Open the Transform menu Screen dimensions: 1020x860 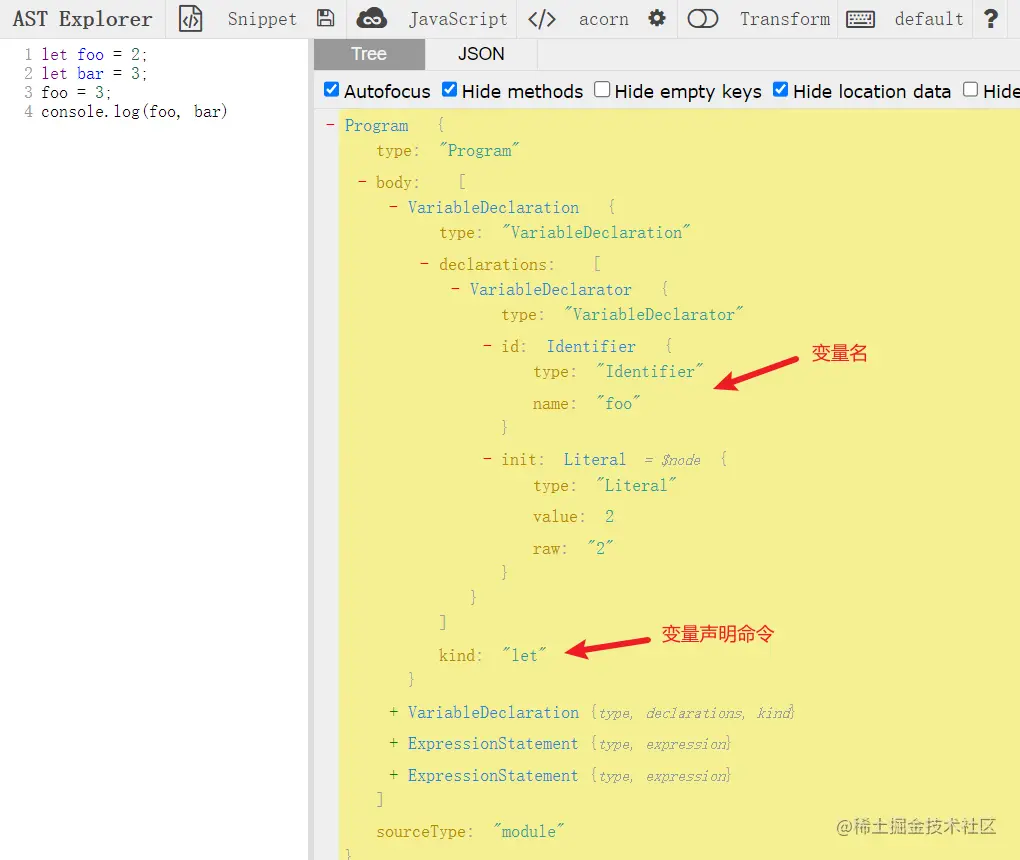pos(785,19)
